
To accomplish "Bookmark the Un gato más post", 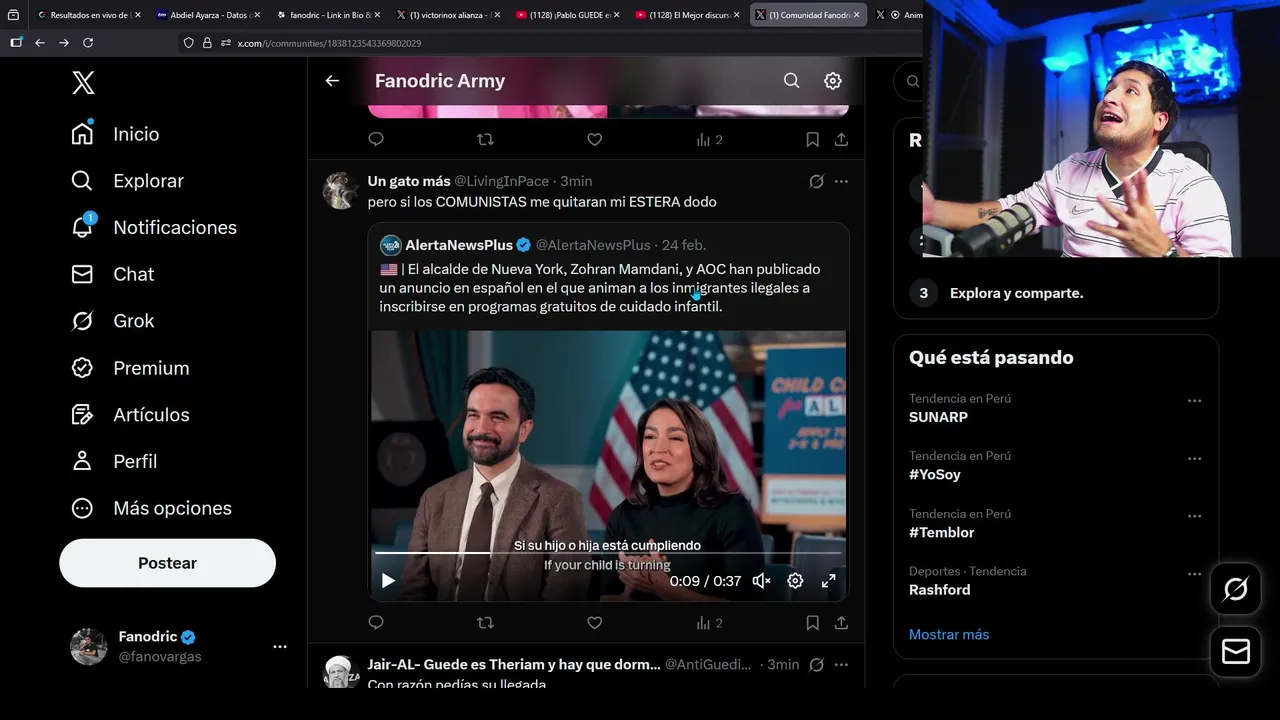I will 813,622.
